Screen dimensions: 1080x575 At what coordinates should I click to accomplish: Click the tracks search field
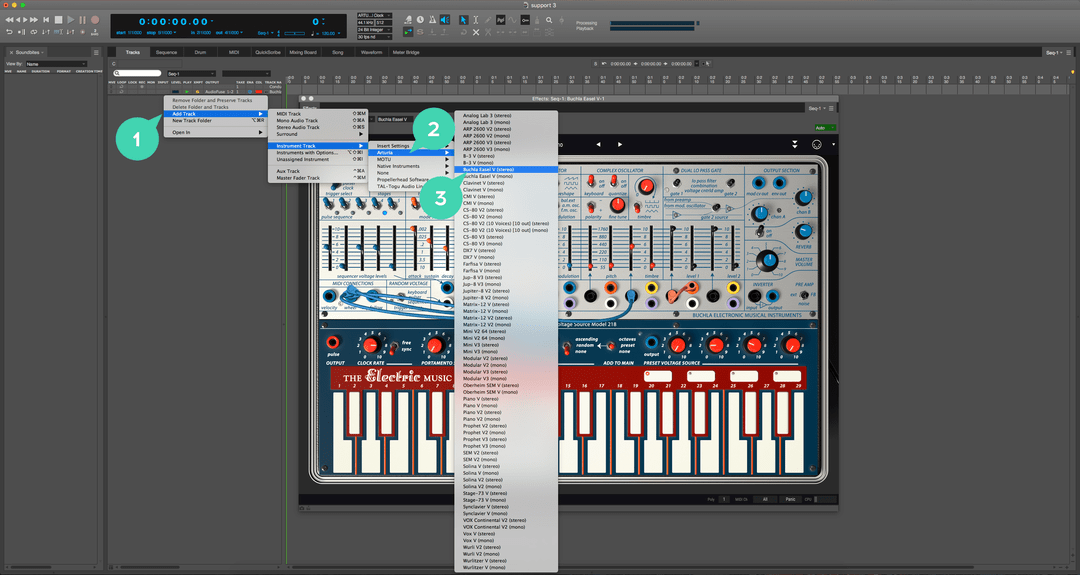pyautogui.click(x=137, y=73)
